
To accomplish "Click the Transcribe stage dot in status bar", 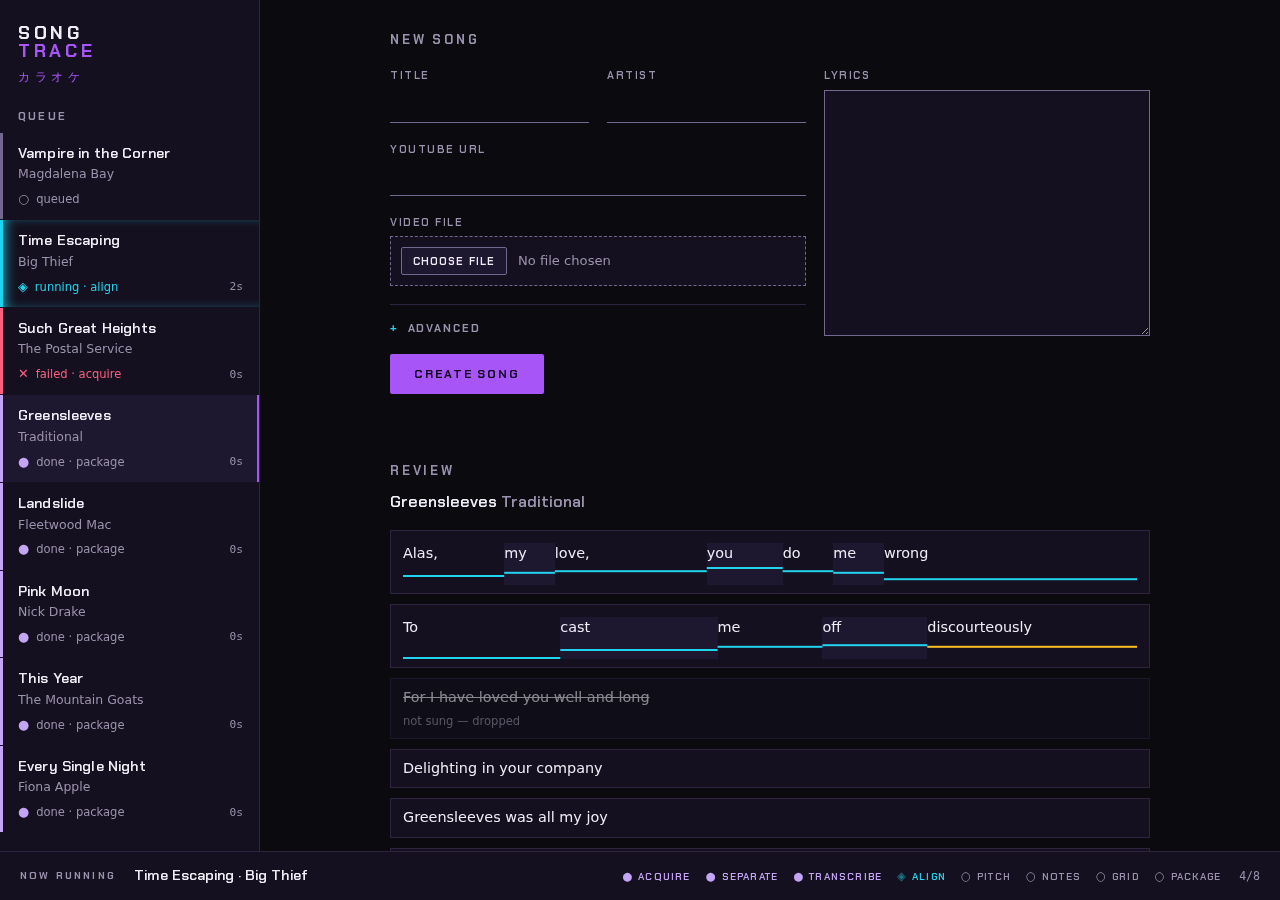I will (798, 877).
